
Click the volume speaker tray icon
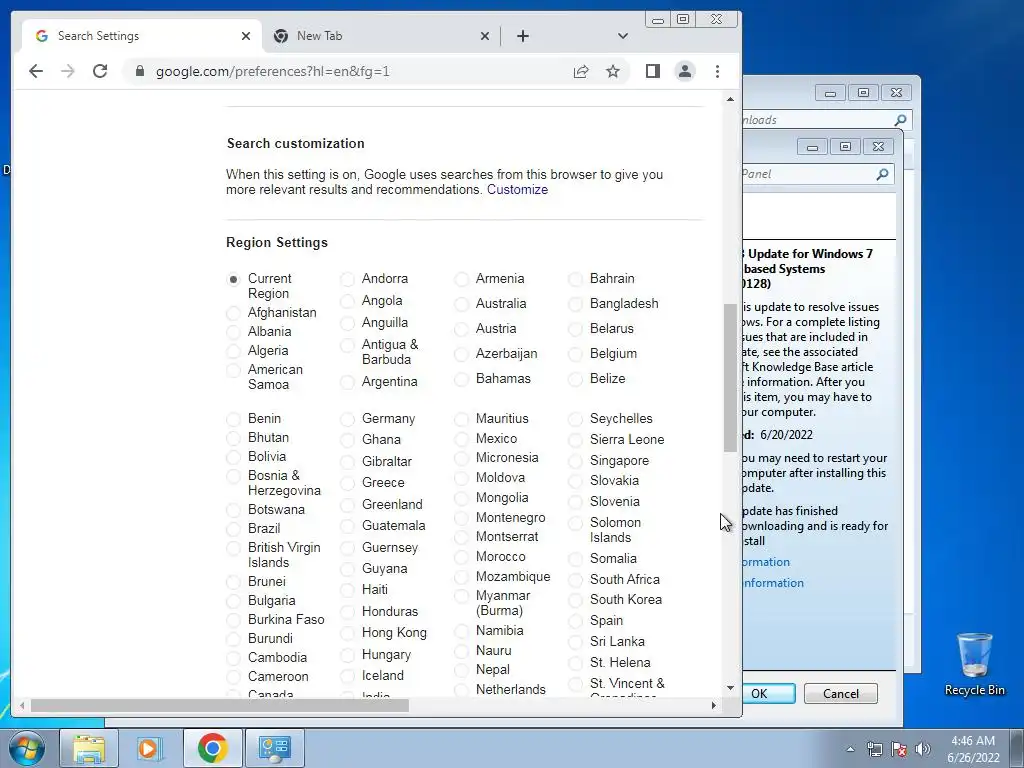923,749
